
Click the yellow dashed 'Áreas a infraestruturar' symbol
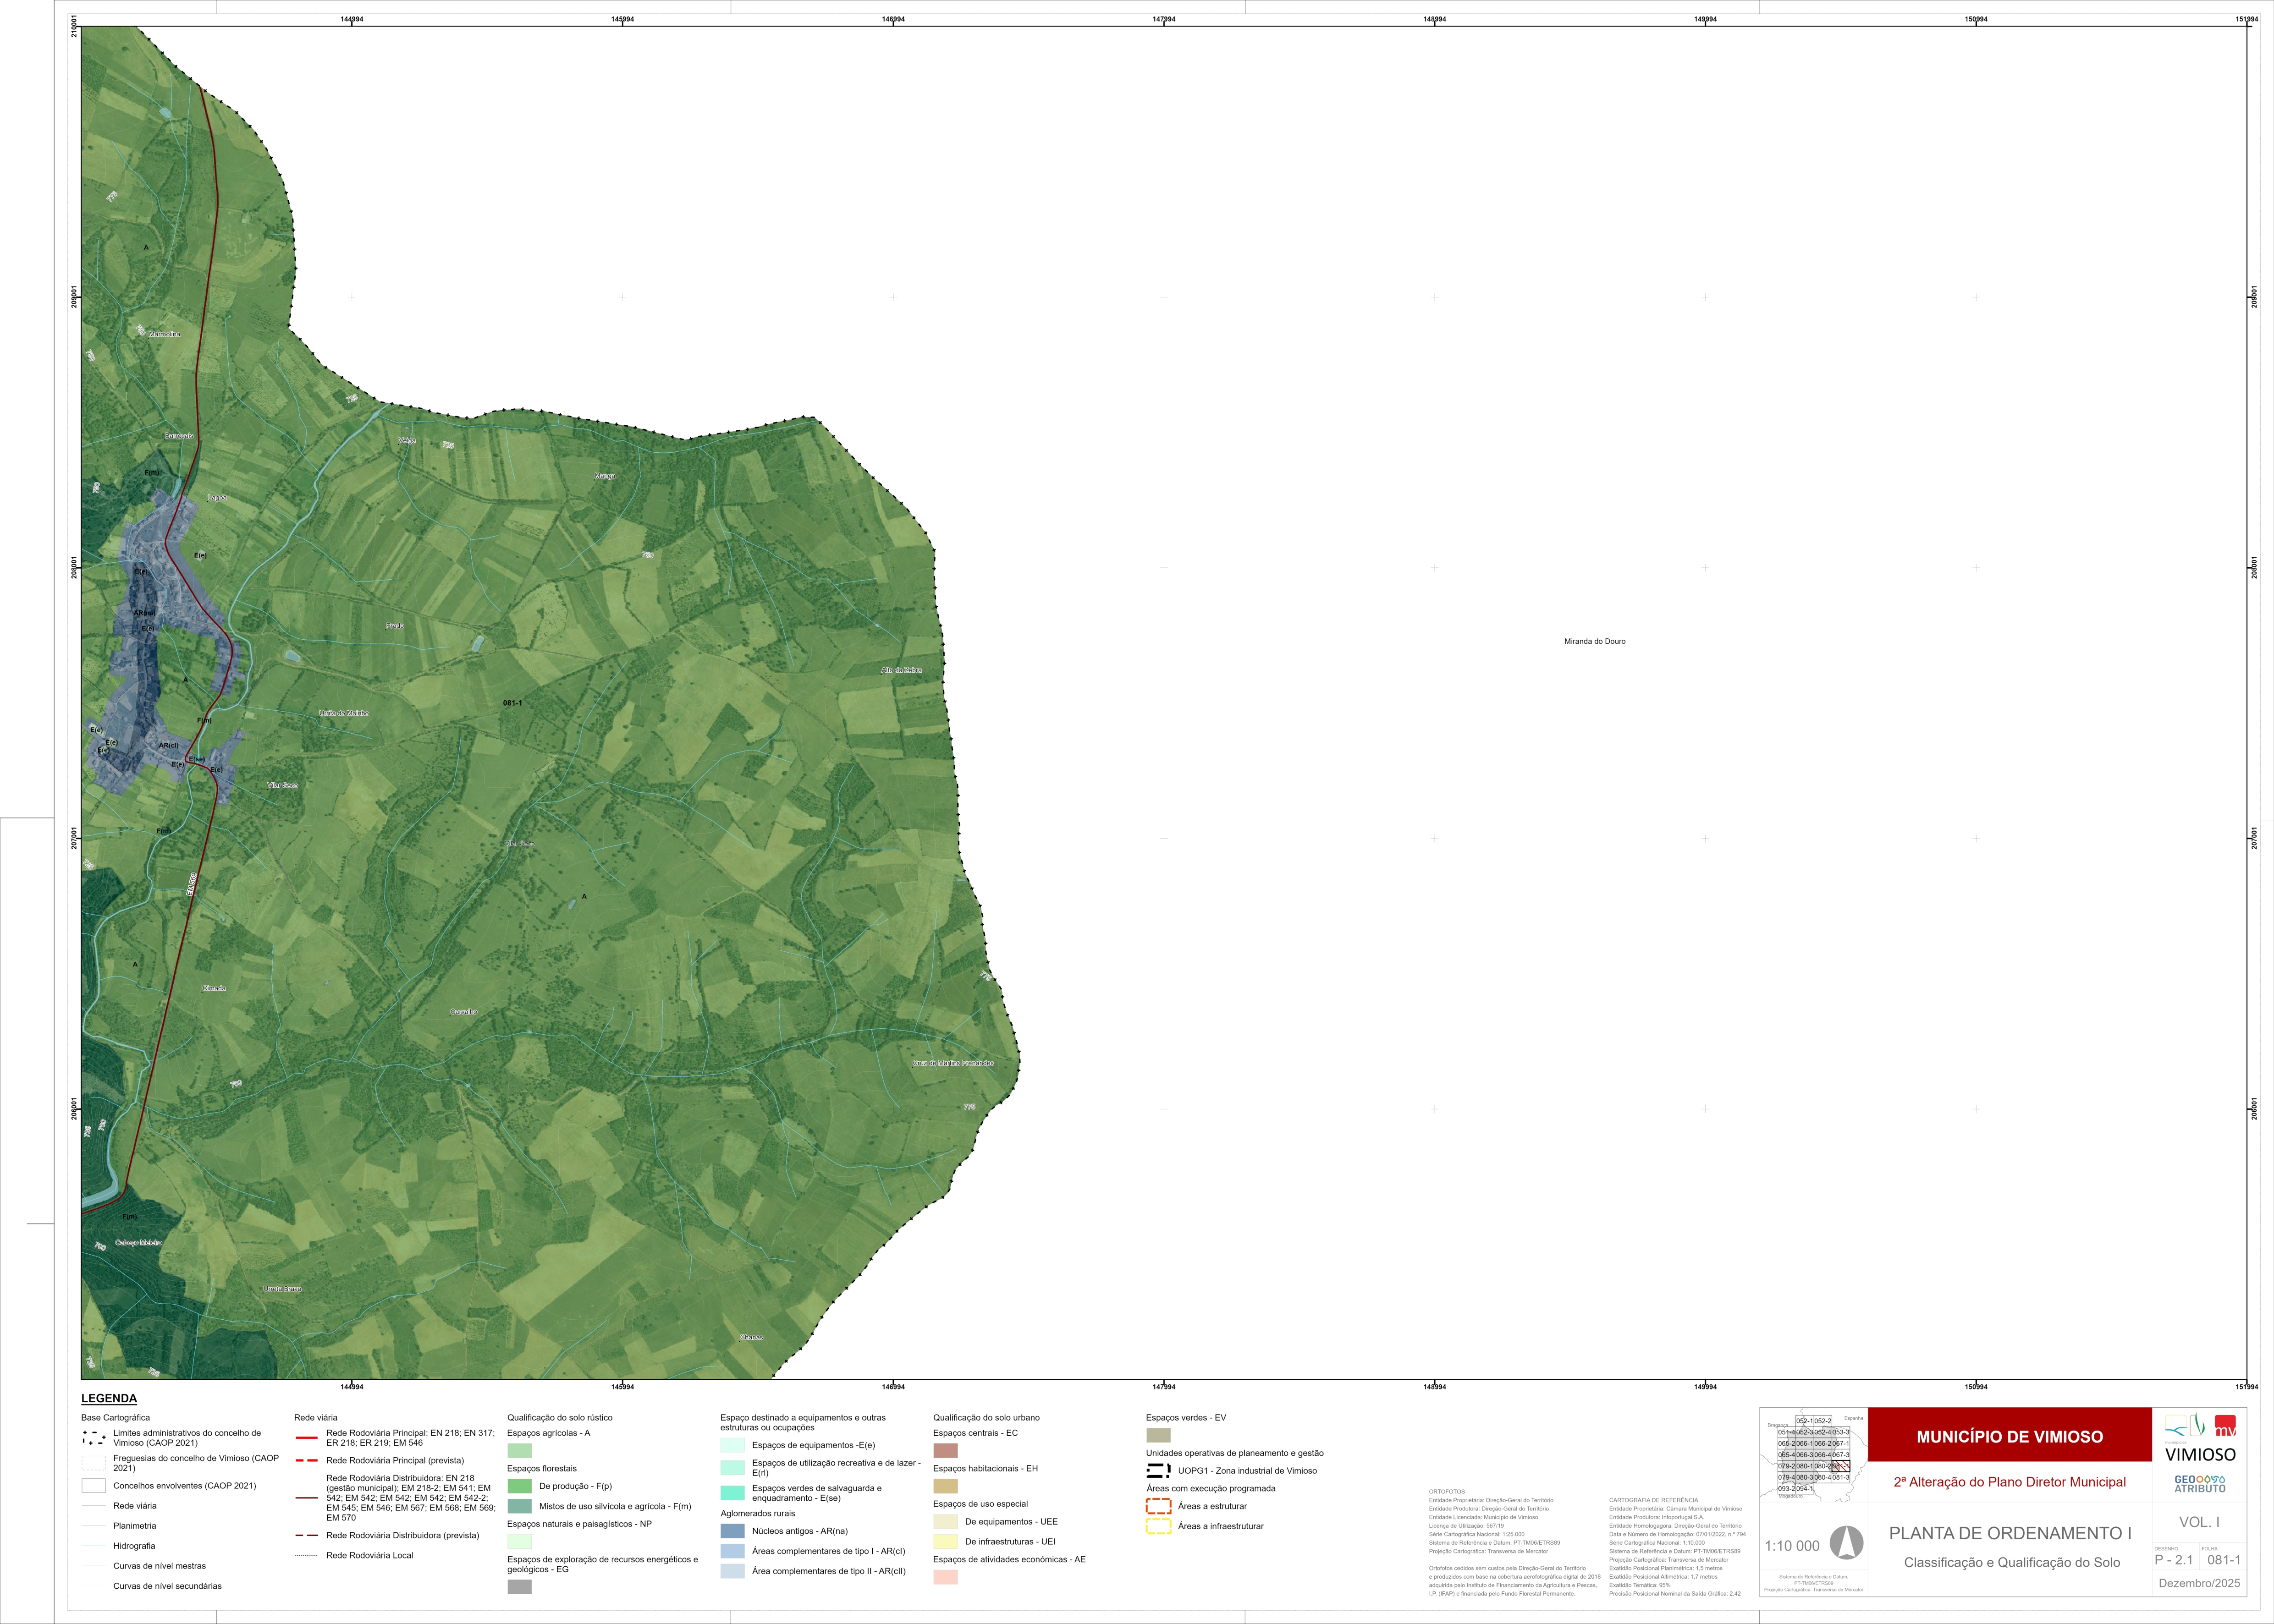(x=1158, y=1526)
